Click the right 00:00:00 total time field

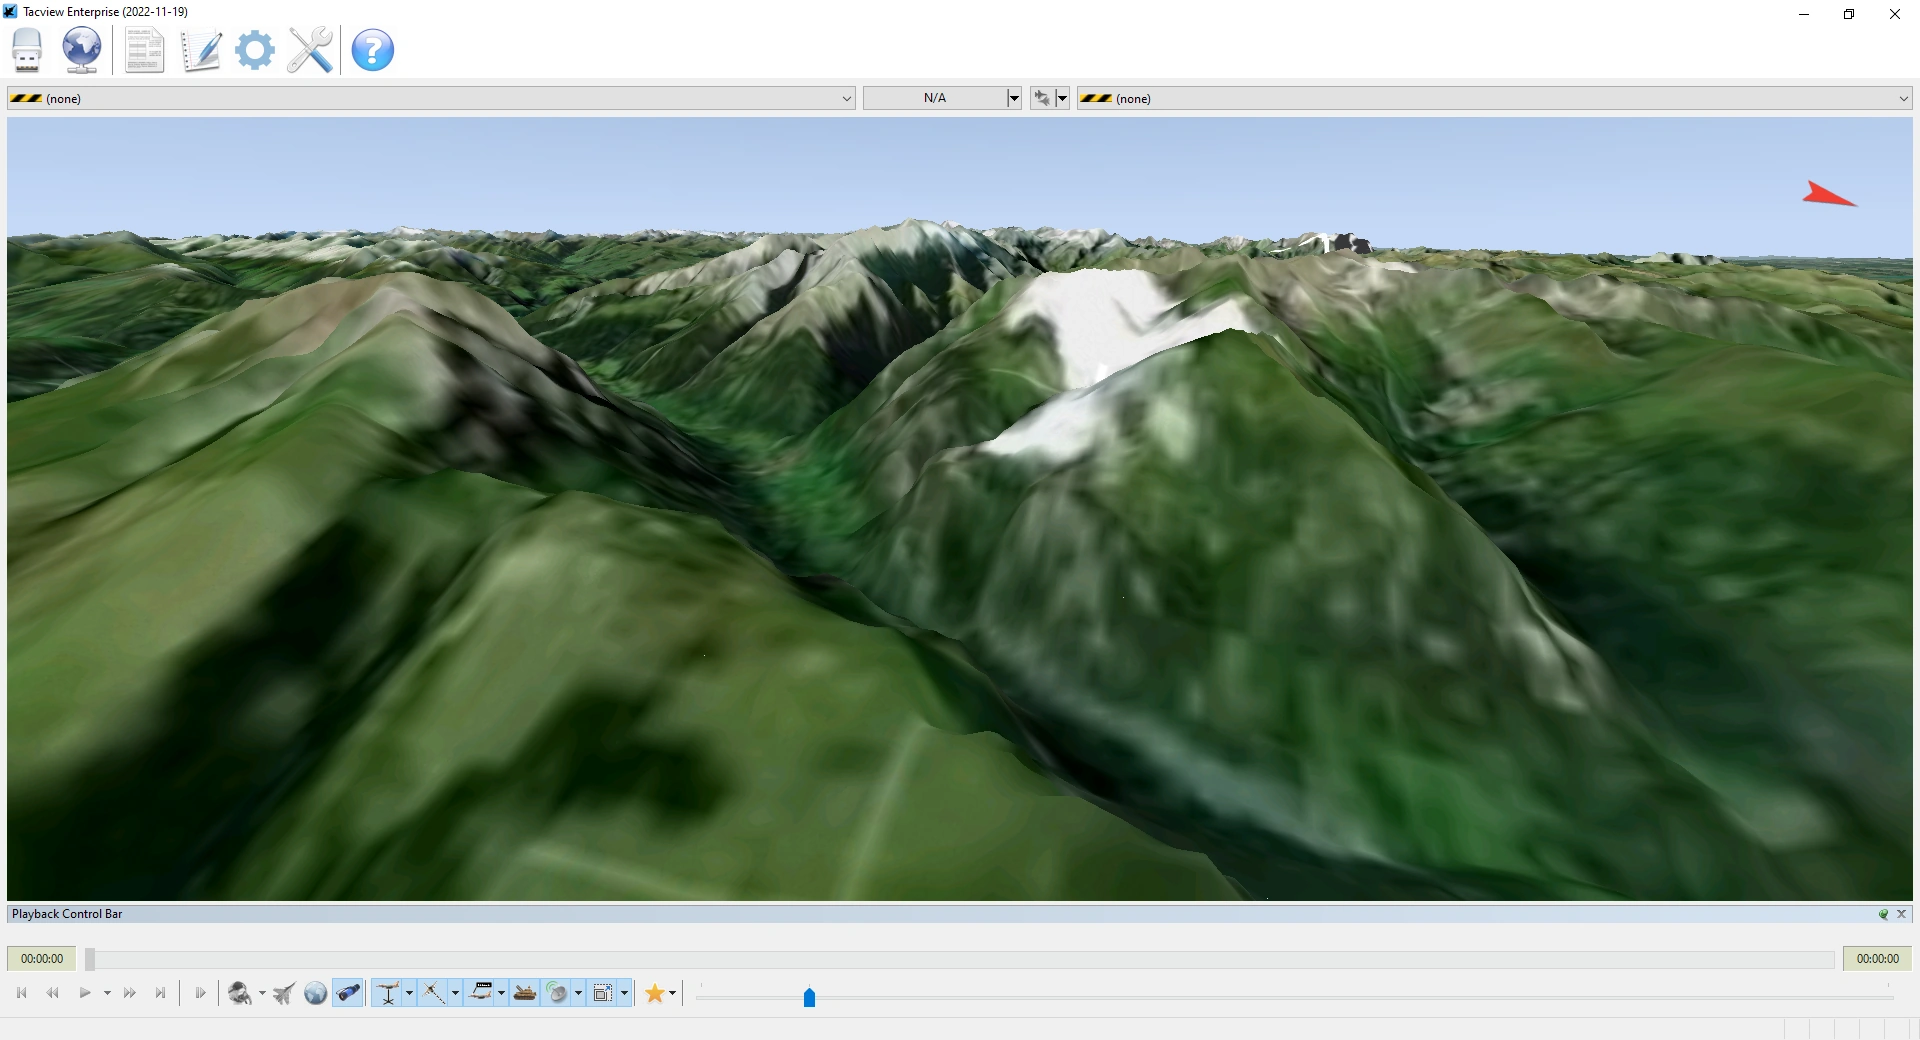(1878, 959)
